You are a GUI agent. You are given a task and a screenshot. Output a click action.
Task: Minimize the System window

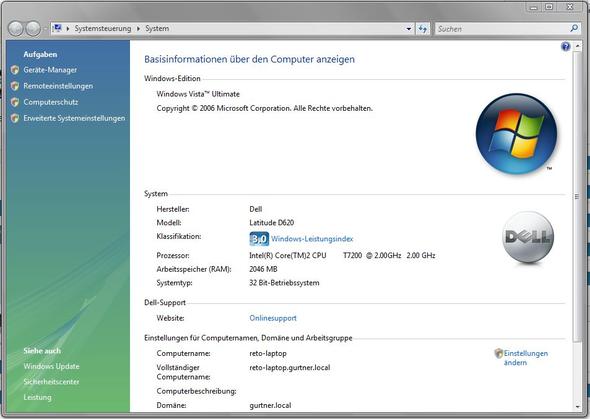pyautogui.click(x=534, y=8)
